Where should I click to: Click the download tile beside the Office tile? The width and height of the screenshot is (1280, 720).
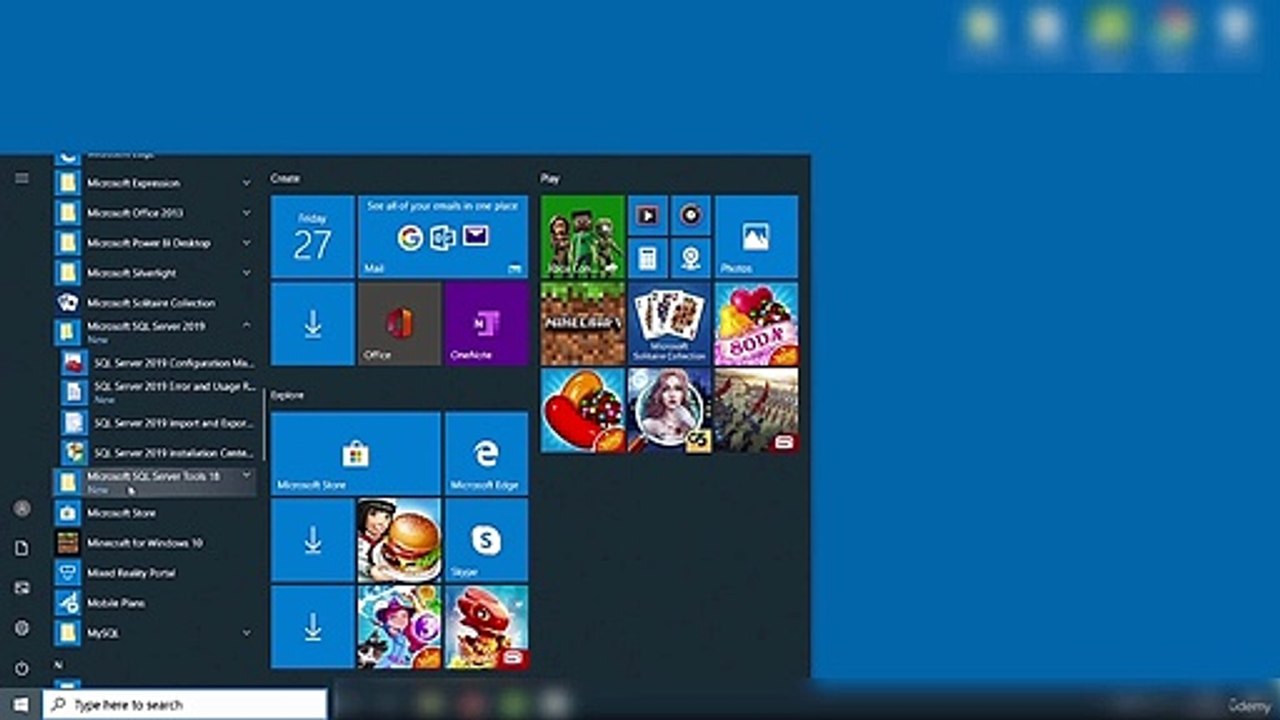pyautogui.click(x=312, y=323)
